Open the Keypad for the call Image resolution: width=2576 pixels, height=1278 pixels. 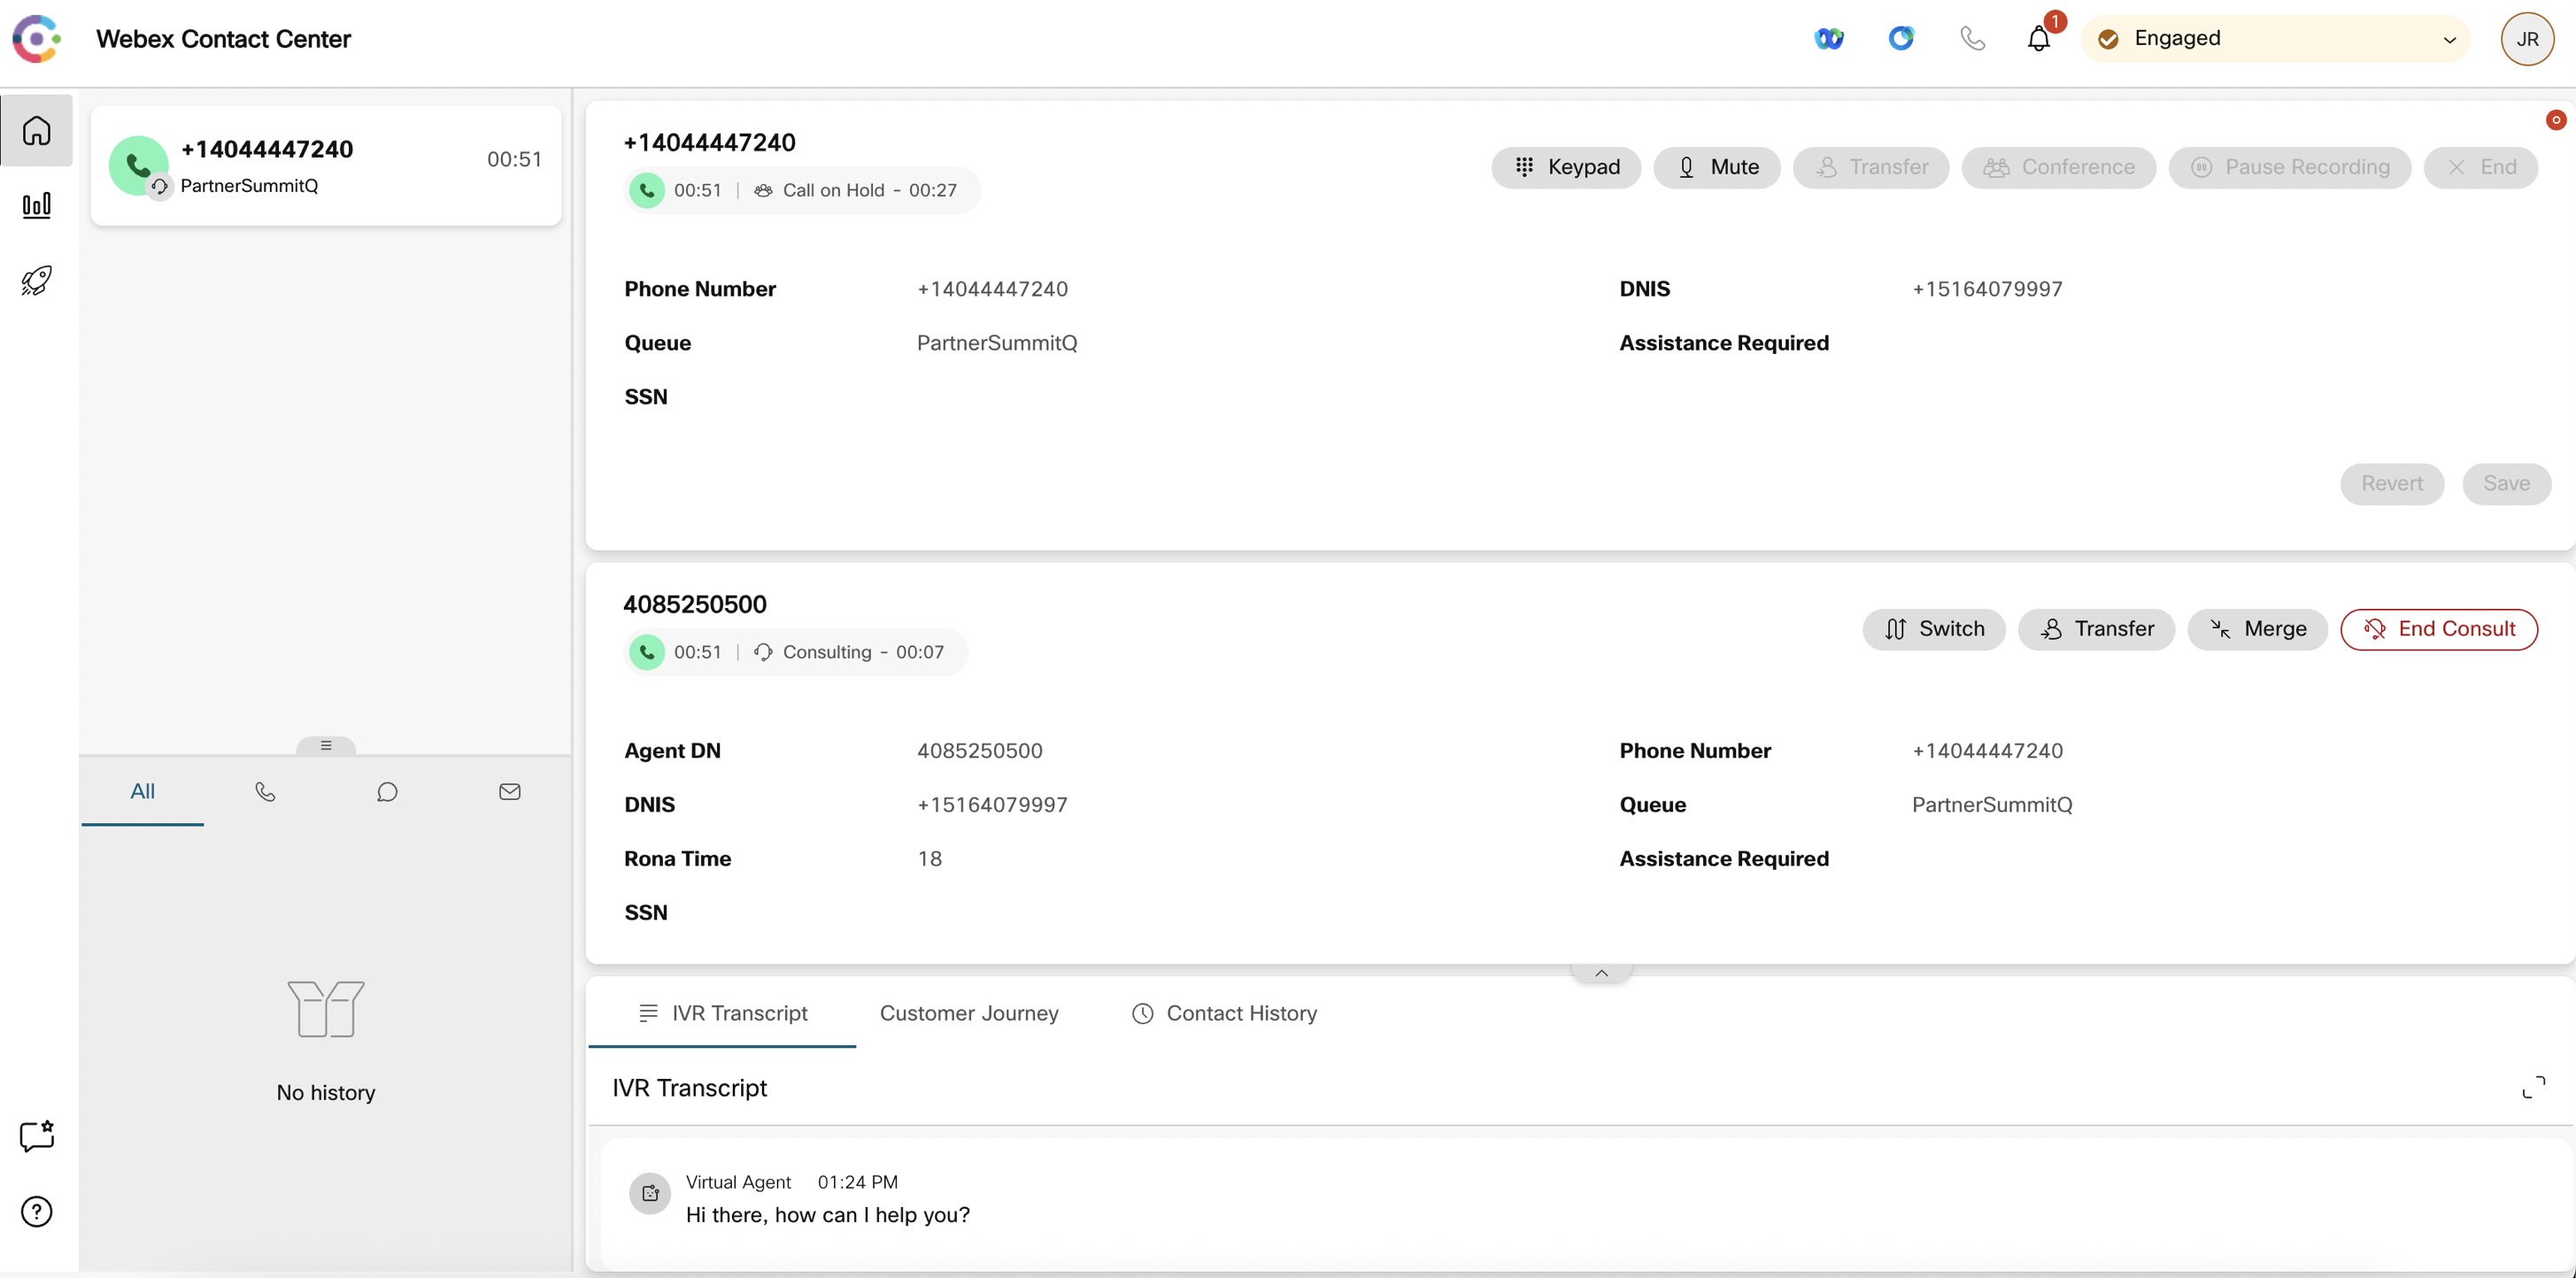1566,167
